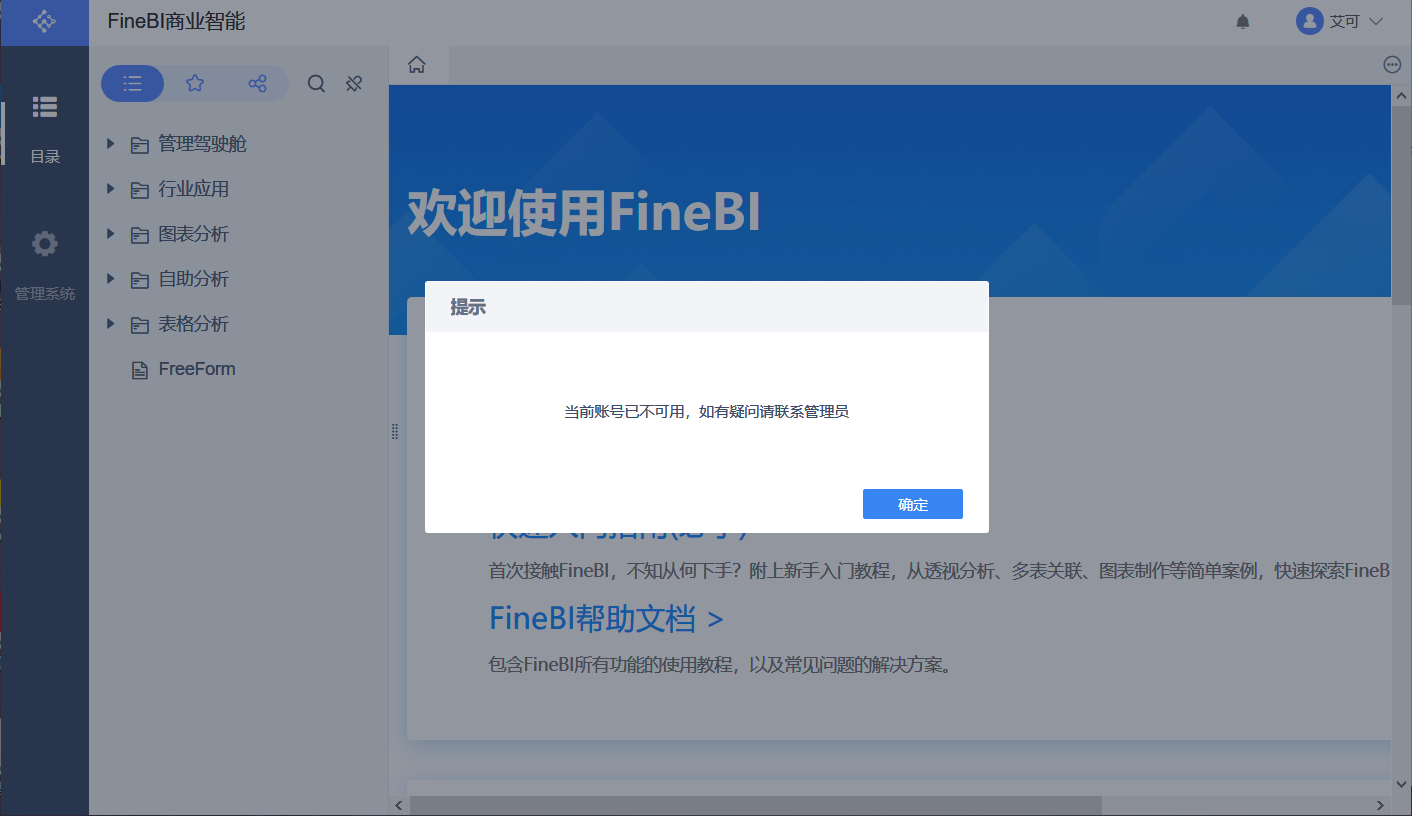Expand the 行业应用 folder arrow
The height and width of the screenshot is (816, 1412).
tap(111, 189)
